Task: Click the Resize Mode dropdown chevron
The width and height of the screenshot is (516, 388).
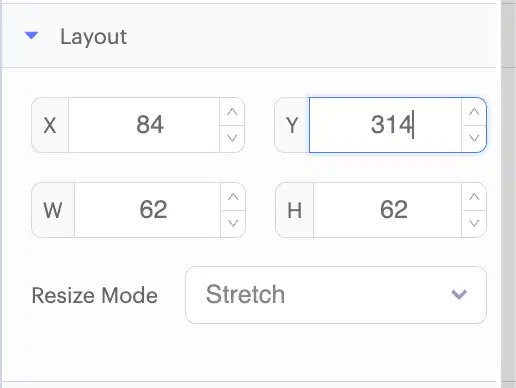Action: click(459, 294)
